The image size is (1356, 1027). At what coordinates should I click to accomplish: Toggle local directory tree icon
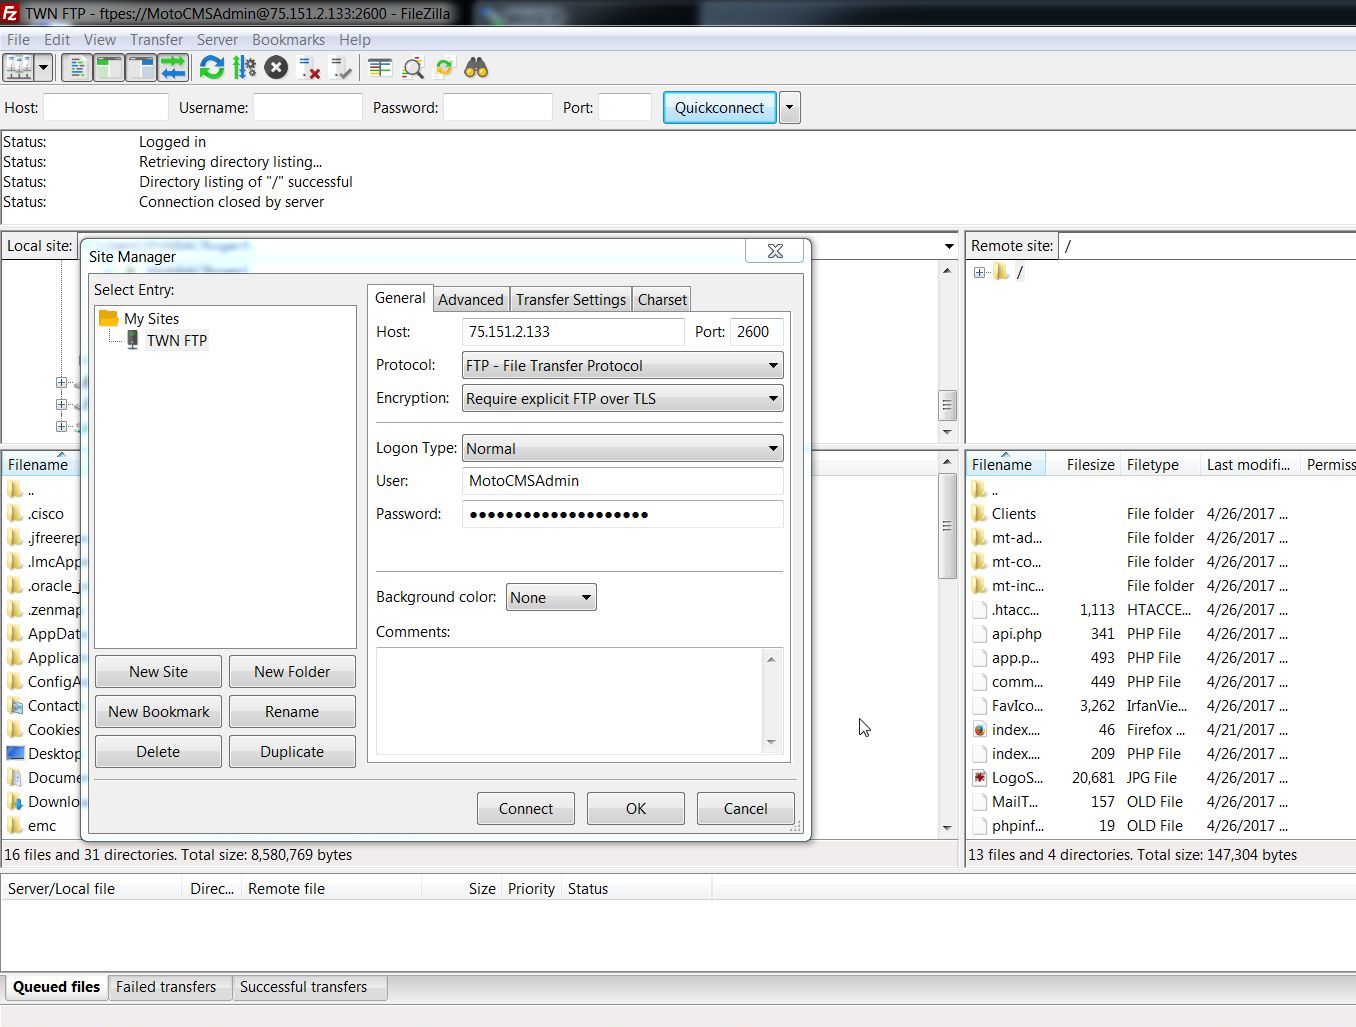pos(108,68)
